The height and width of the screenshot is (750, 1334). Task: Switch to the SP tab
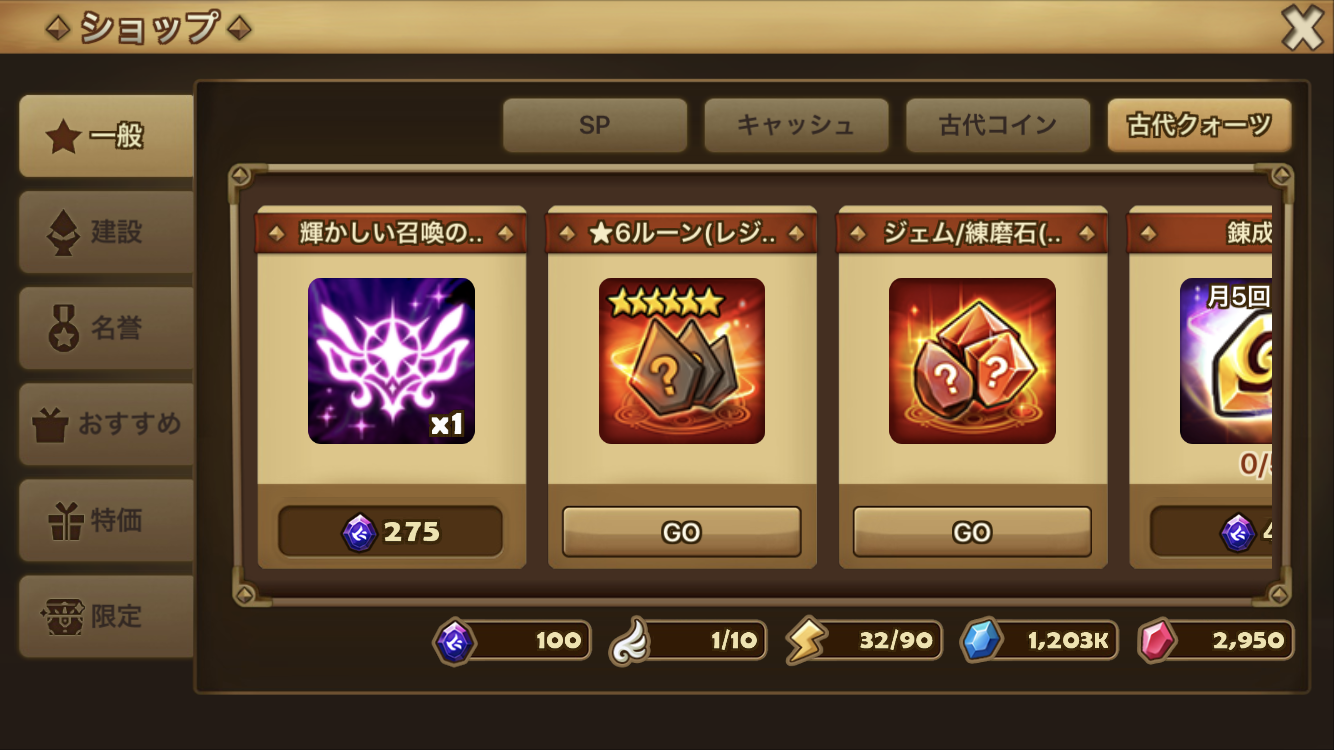(x=595, y=125)
